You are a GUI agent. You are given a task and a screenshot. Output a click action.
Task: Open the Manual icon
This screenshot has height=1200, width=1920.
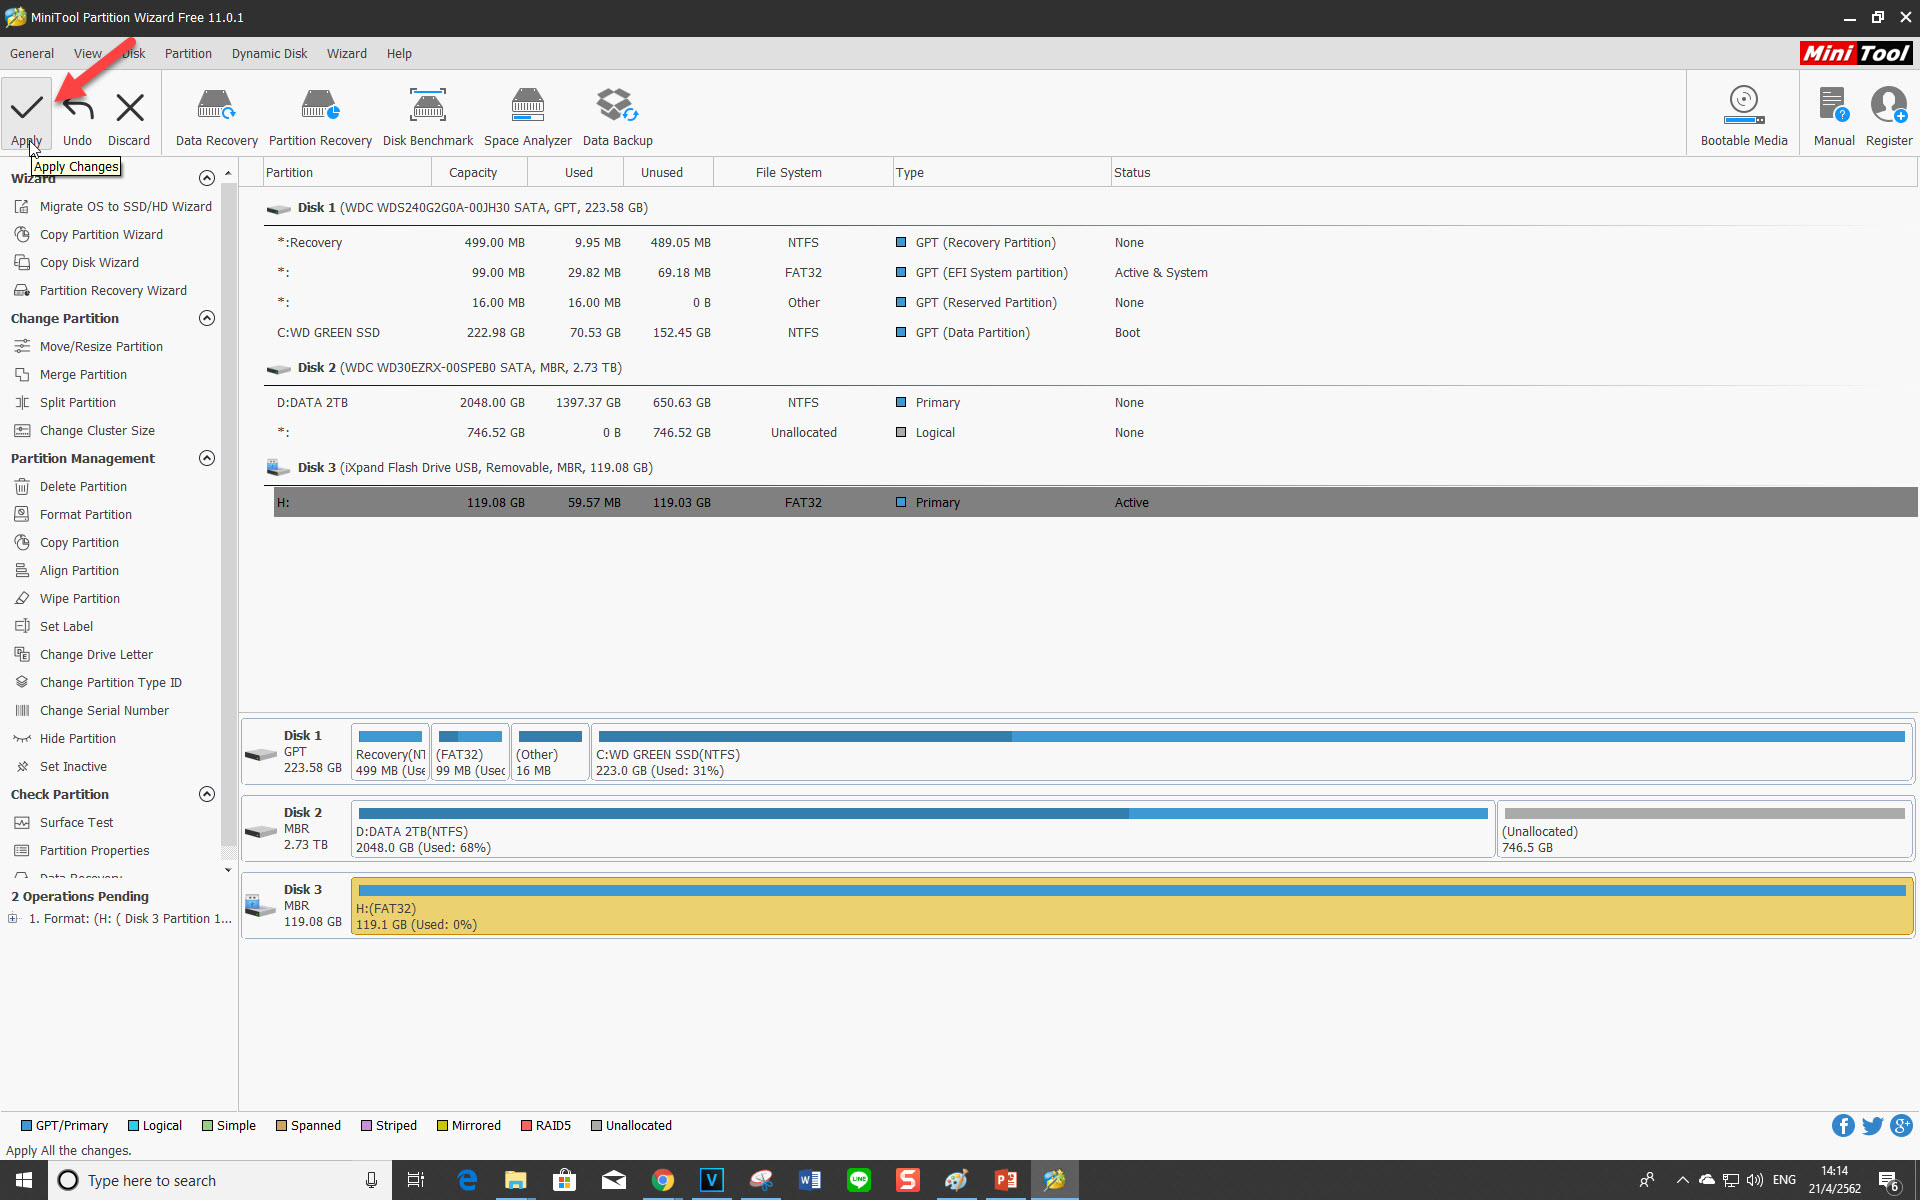(1833, 104)
